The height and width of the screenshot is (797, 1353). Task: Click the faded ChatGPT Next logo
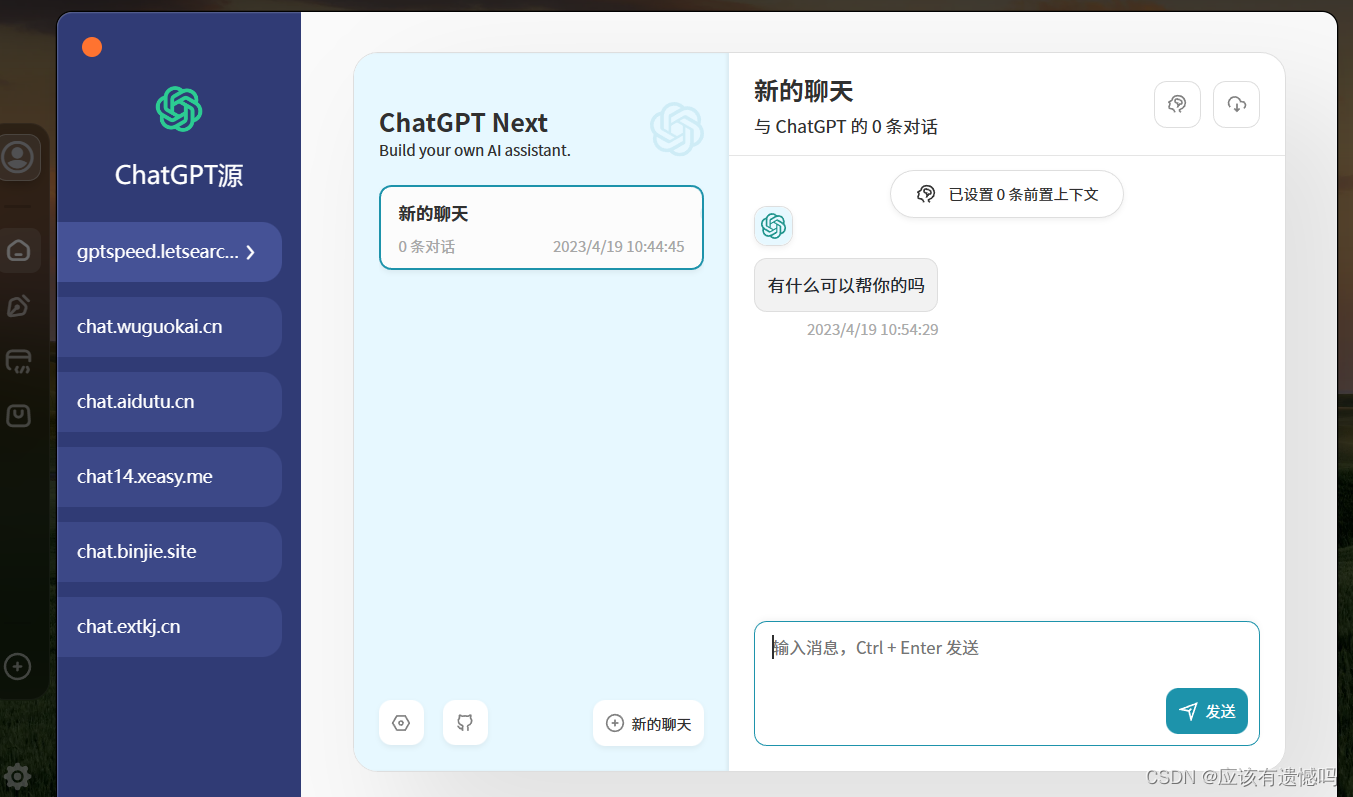tap(677, 129)
